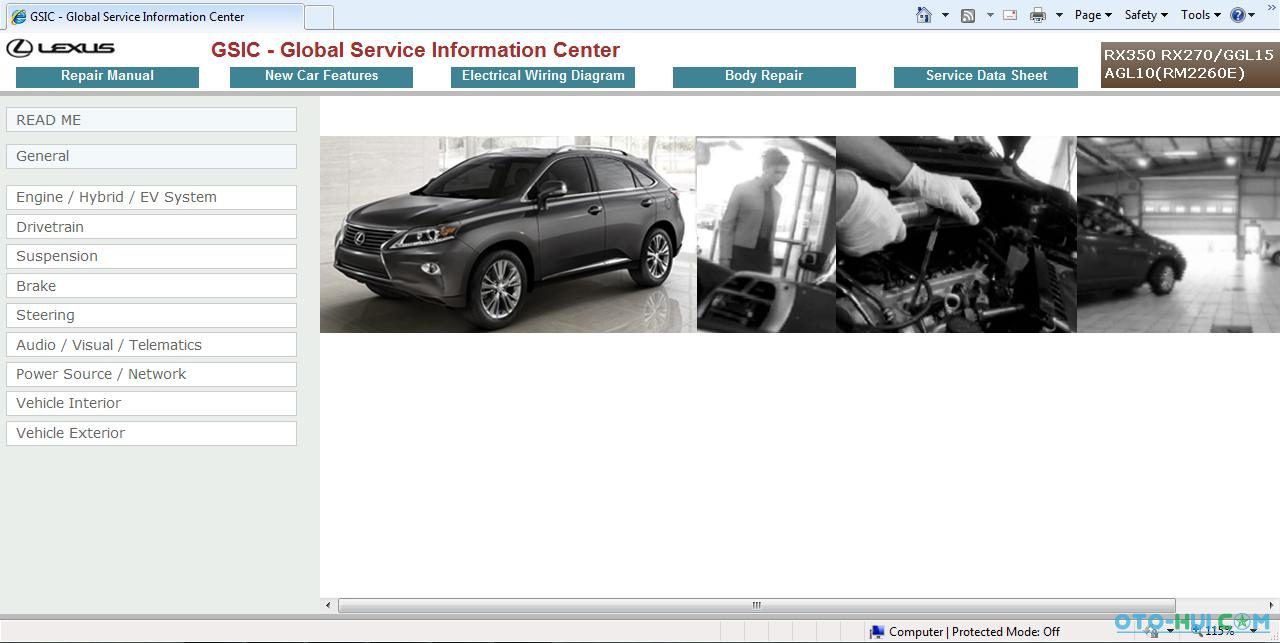This screenshot has height=643, width=1280.
Task: Click the Protected Mode status text
Action: [1005, 632]
